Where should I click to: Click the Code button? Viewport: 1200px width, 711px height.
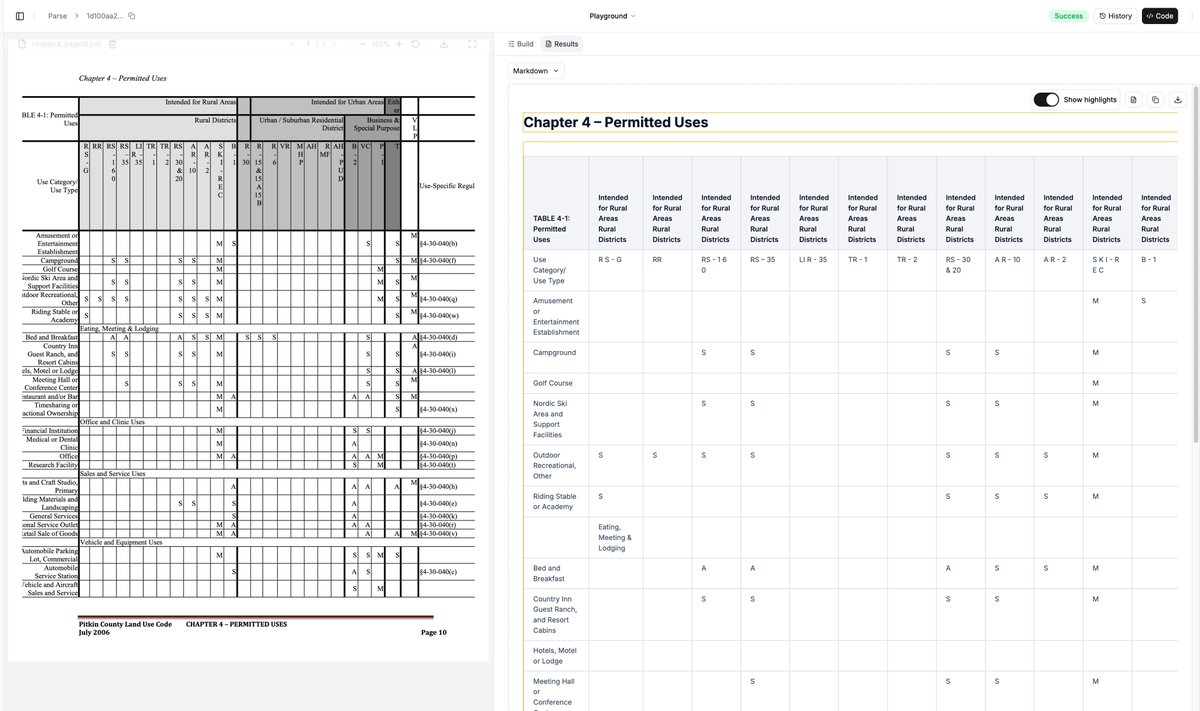[x=1158, y=15]
